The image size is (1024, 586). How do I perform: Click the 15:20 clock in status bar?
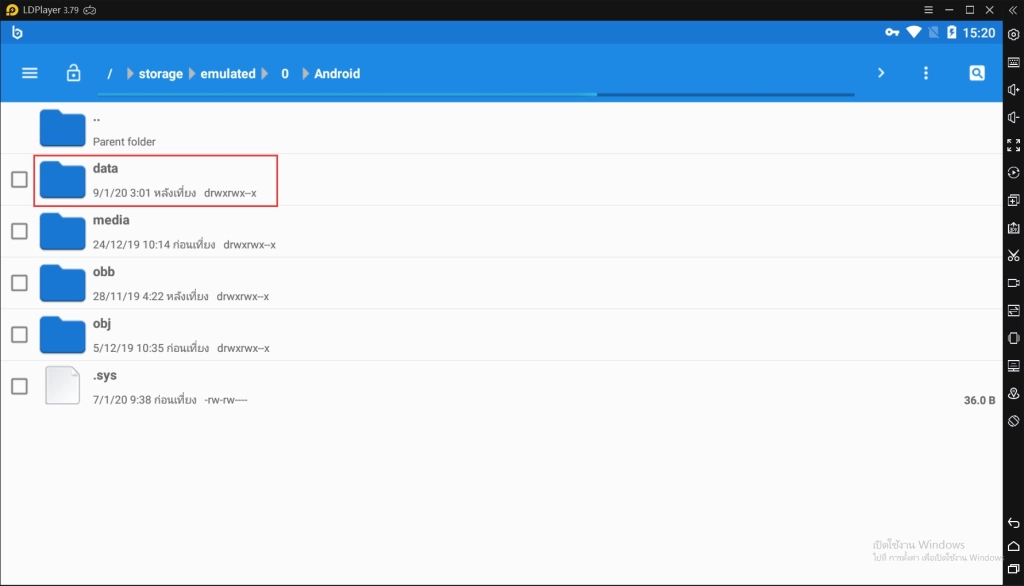click(x=979, y=33)
